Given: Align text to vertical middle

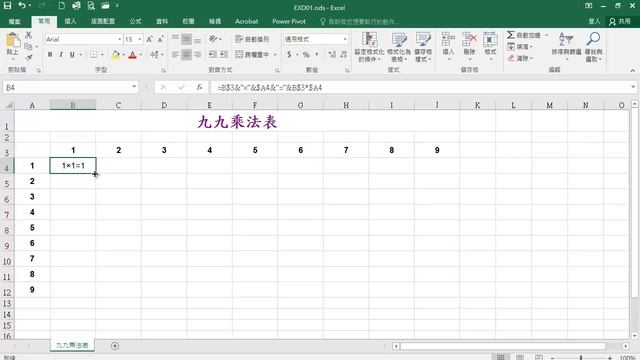Looking at the screenshot, I should pyautogui.click(x=186, y=39).
